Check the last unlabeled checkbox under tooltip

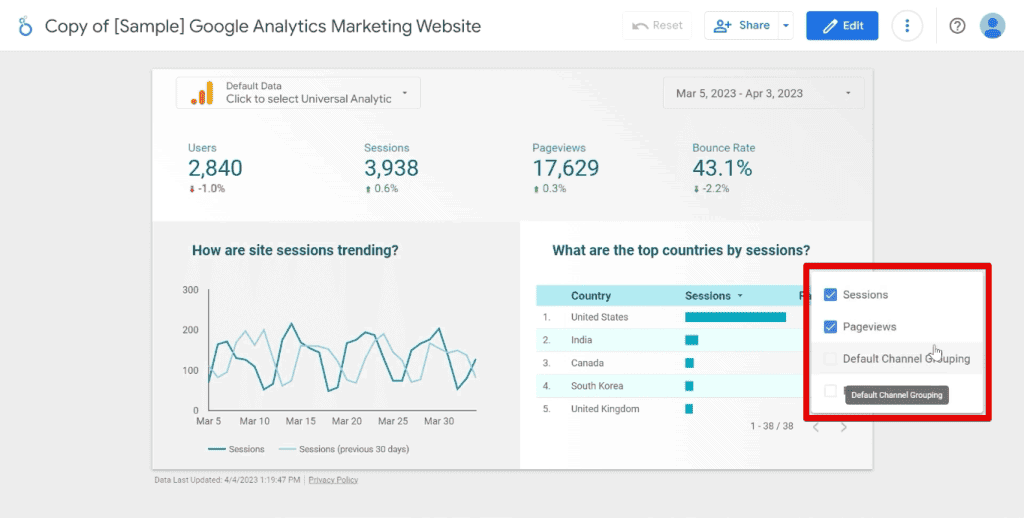[830, 391]
